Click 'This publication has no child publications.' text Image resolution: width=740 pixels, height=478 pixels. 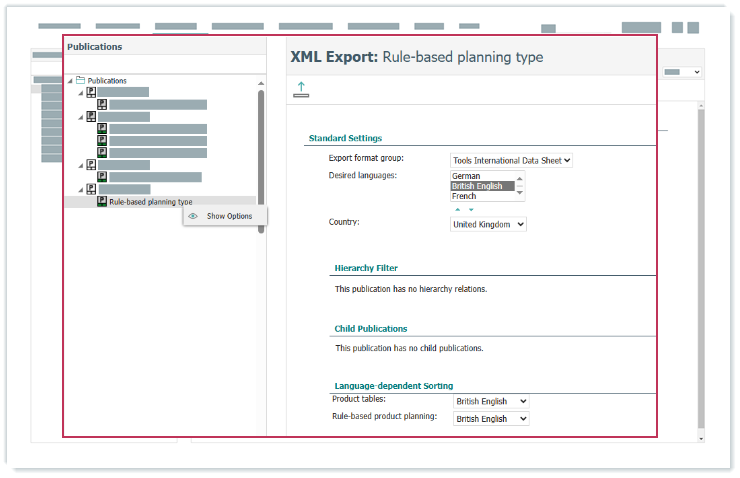pyautogui.click(x=409, y=348)
